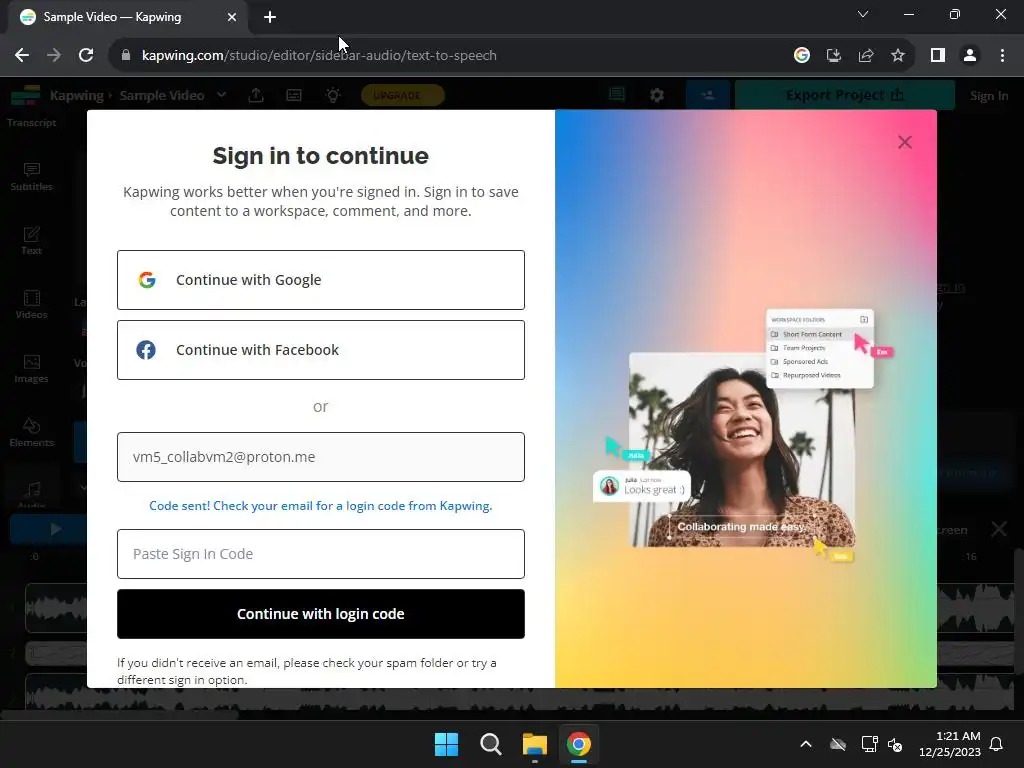Expand the Sample Video project dropdown
This screenshot has height=768, width=1024.
point(221,95)
